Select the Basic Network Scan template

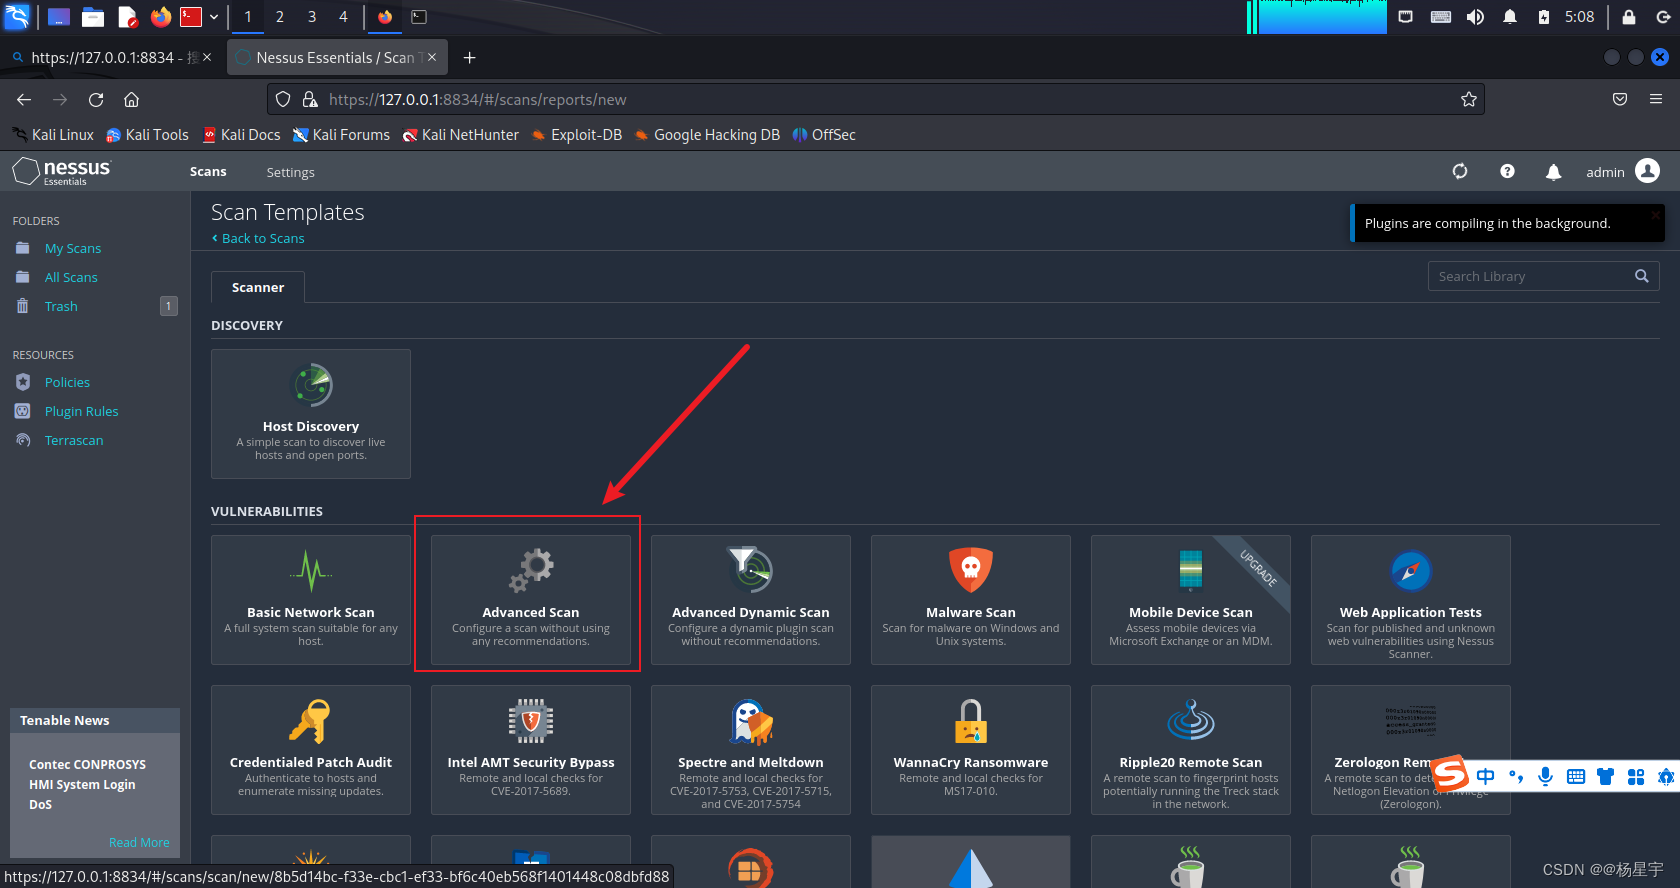(x=311, y=600)
